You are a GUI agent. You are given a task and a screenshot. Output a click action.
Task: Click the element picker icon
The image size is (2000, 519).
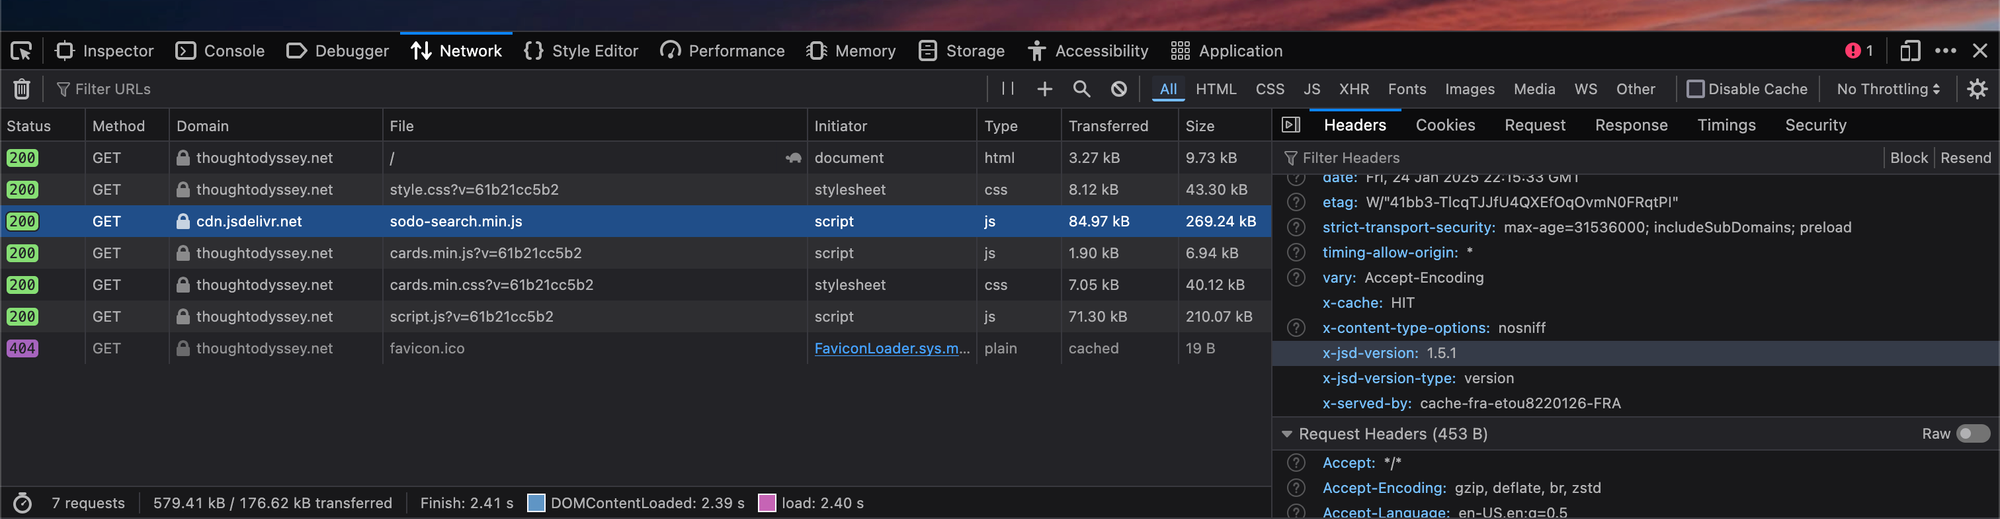pyautogui.click(x=21, y=51)
